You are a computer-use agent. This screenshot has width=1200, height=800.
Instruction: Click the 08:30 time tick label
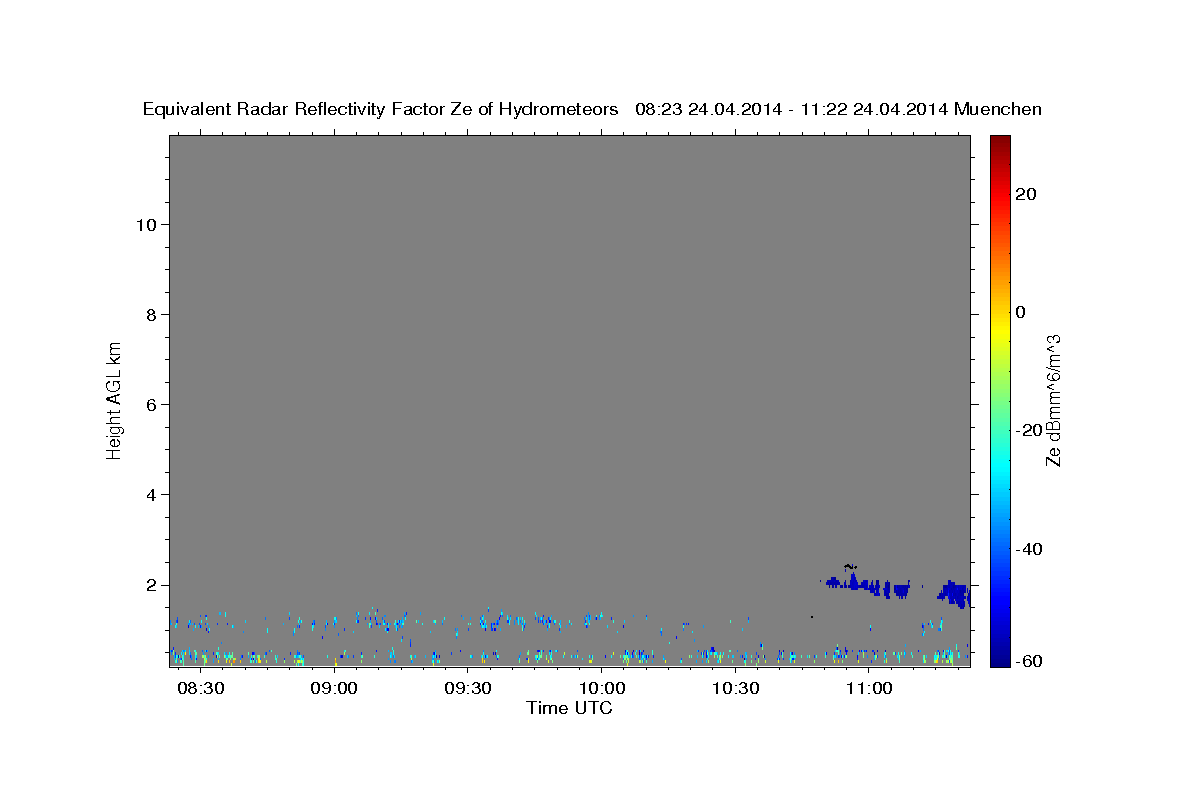[x=200, y=689]
